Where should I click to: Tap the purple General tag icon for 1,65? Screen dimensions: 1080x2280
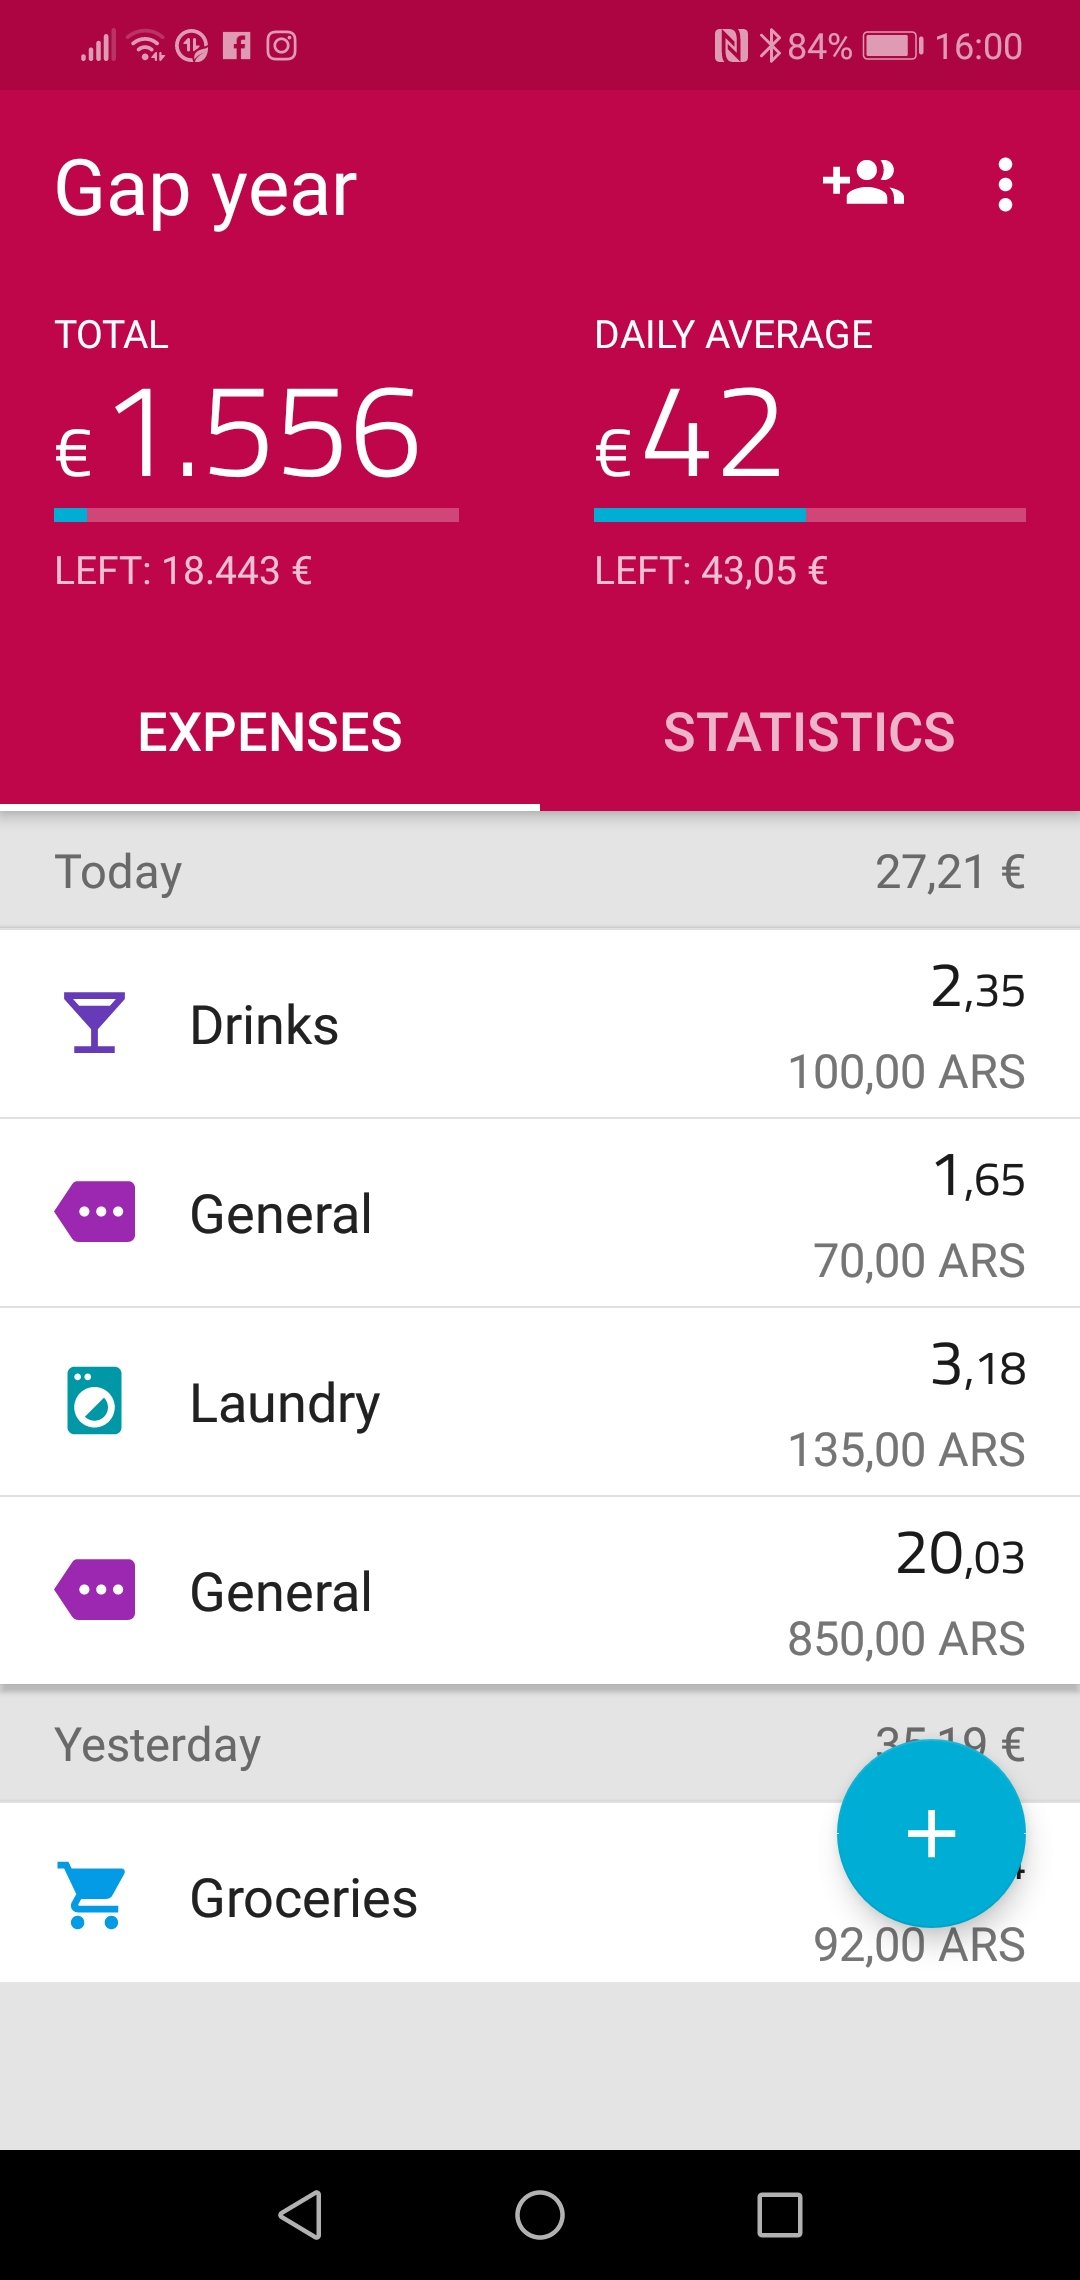pos(95,1212)
